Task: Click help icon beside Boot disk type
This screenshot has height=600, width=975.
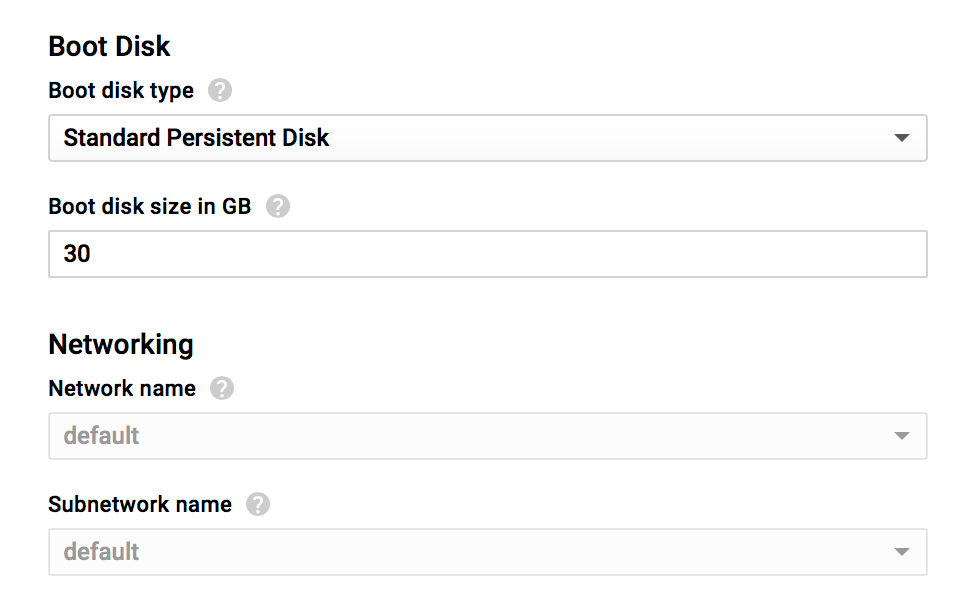Action: pyautogui.click(x=220, y=91)
